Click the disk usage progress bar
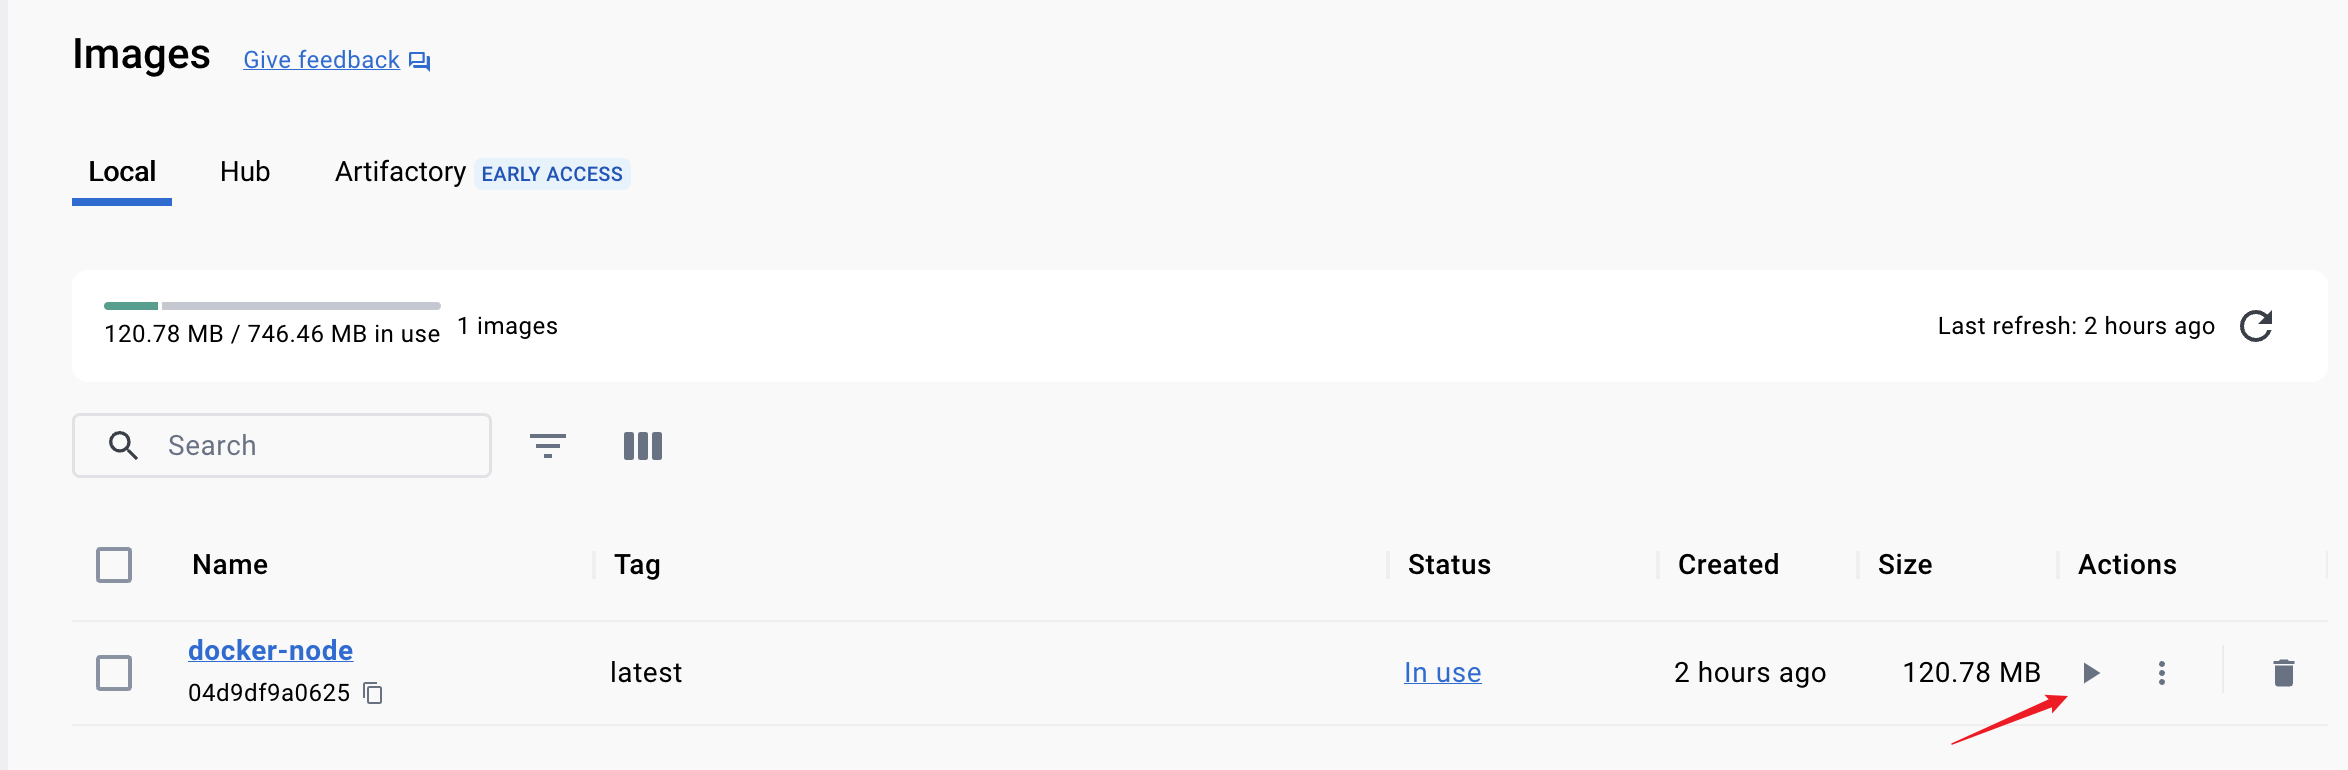Viewport: 2348px width, 770px height. (272, 305)
